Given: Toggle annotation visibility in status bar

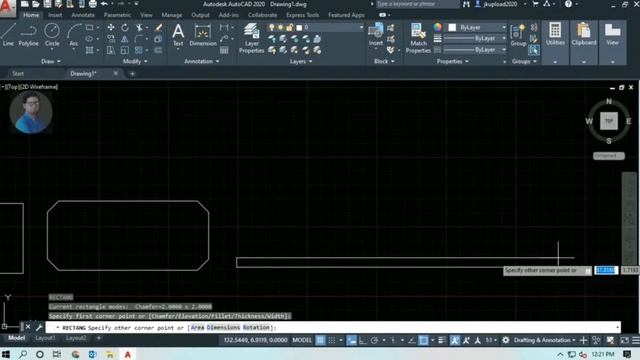Looking at the screenshot, I should click(454, 340).
